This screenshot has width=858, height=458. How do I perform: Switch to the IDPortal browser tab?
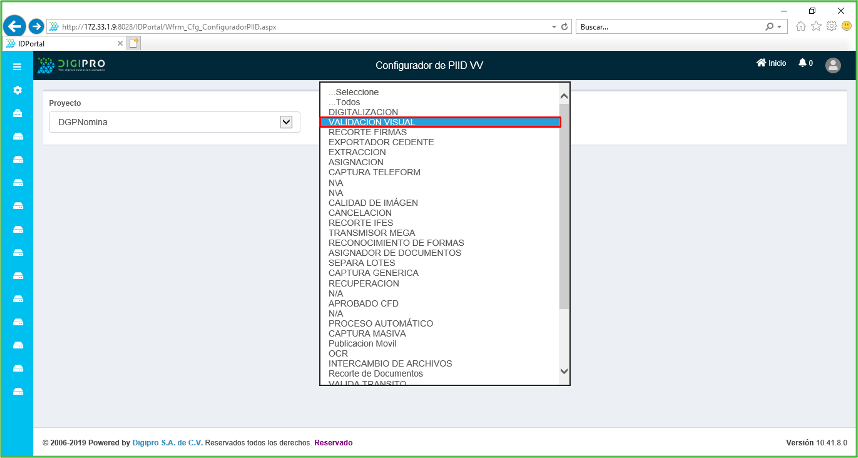[x=60, y=43]
